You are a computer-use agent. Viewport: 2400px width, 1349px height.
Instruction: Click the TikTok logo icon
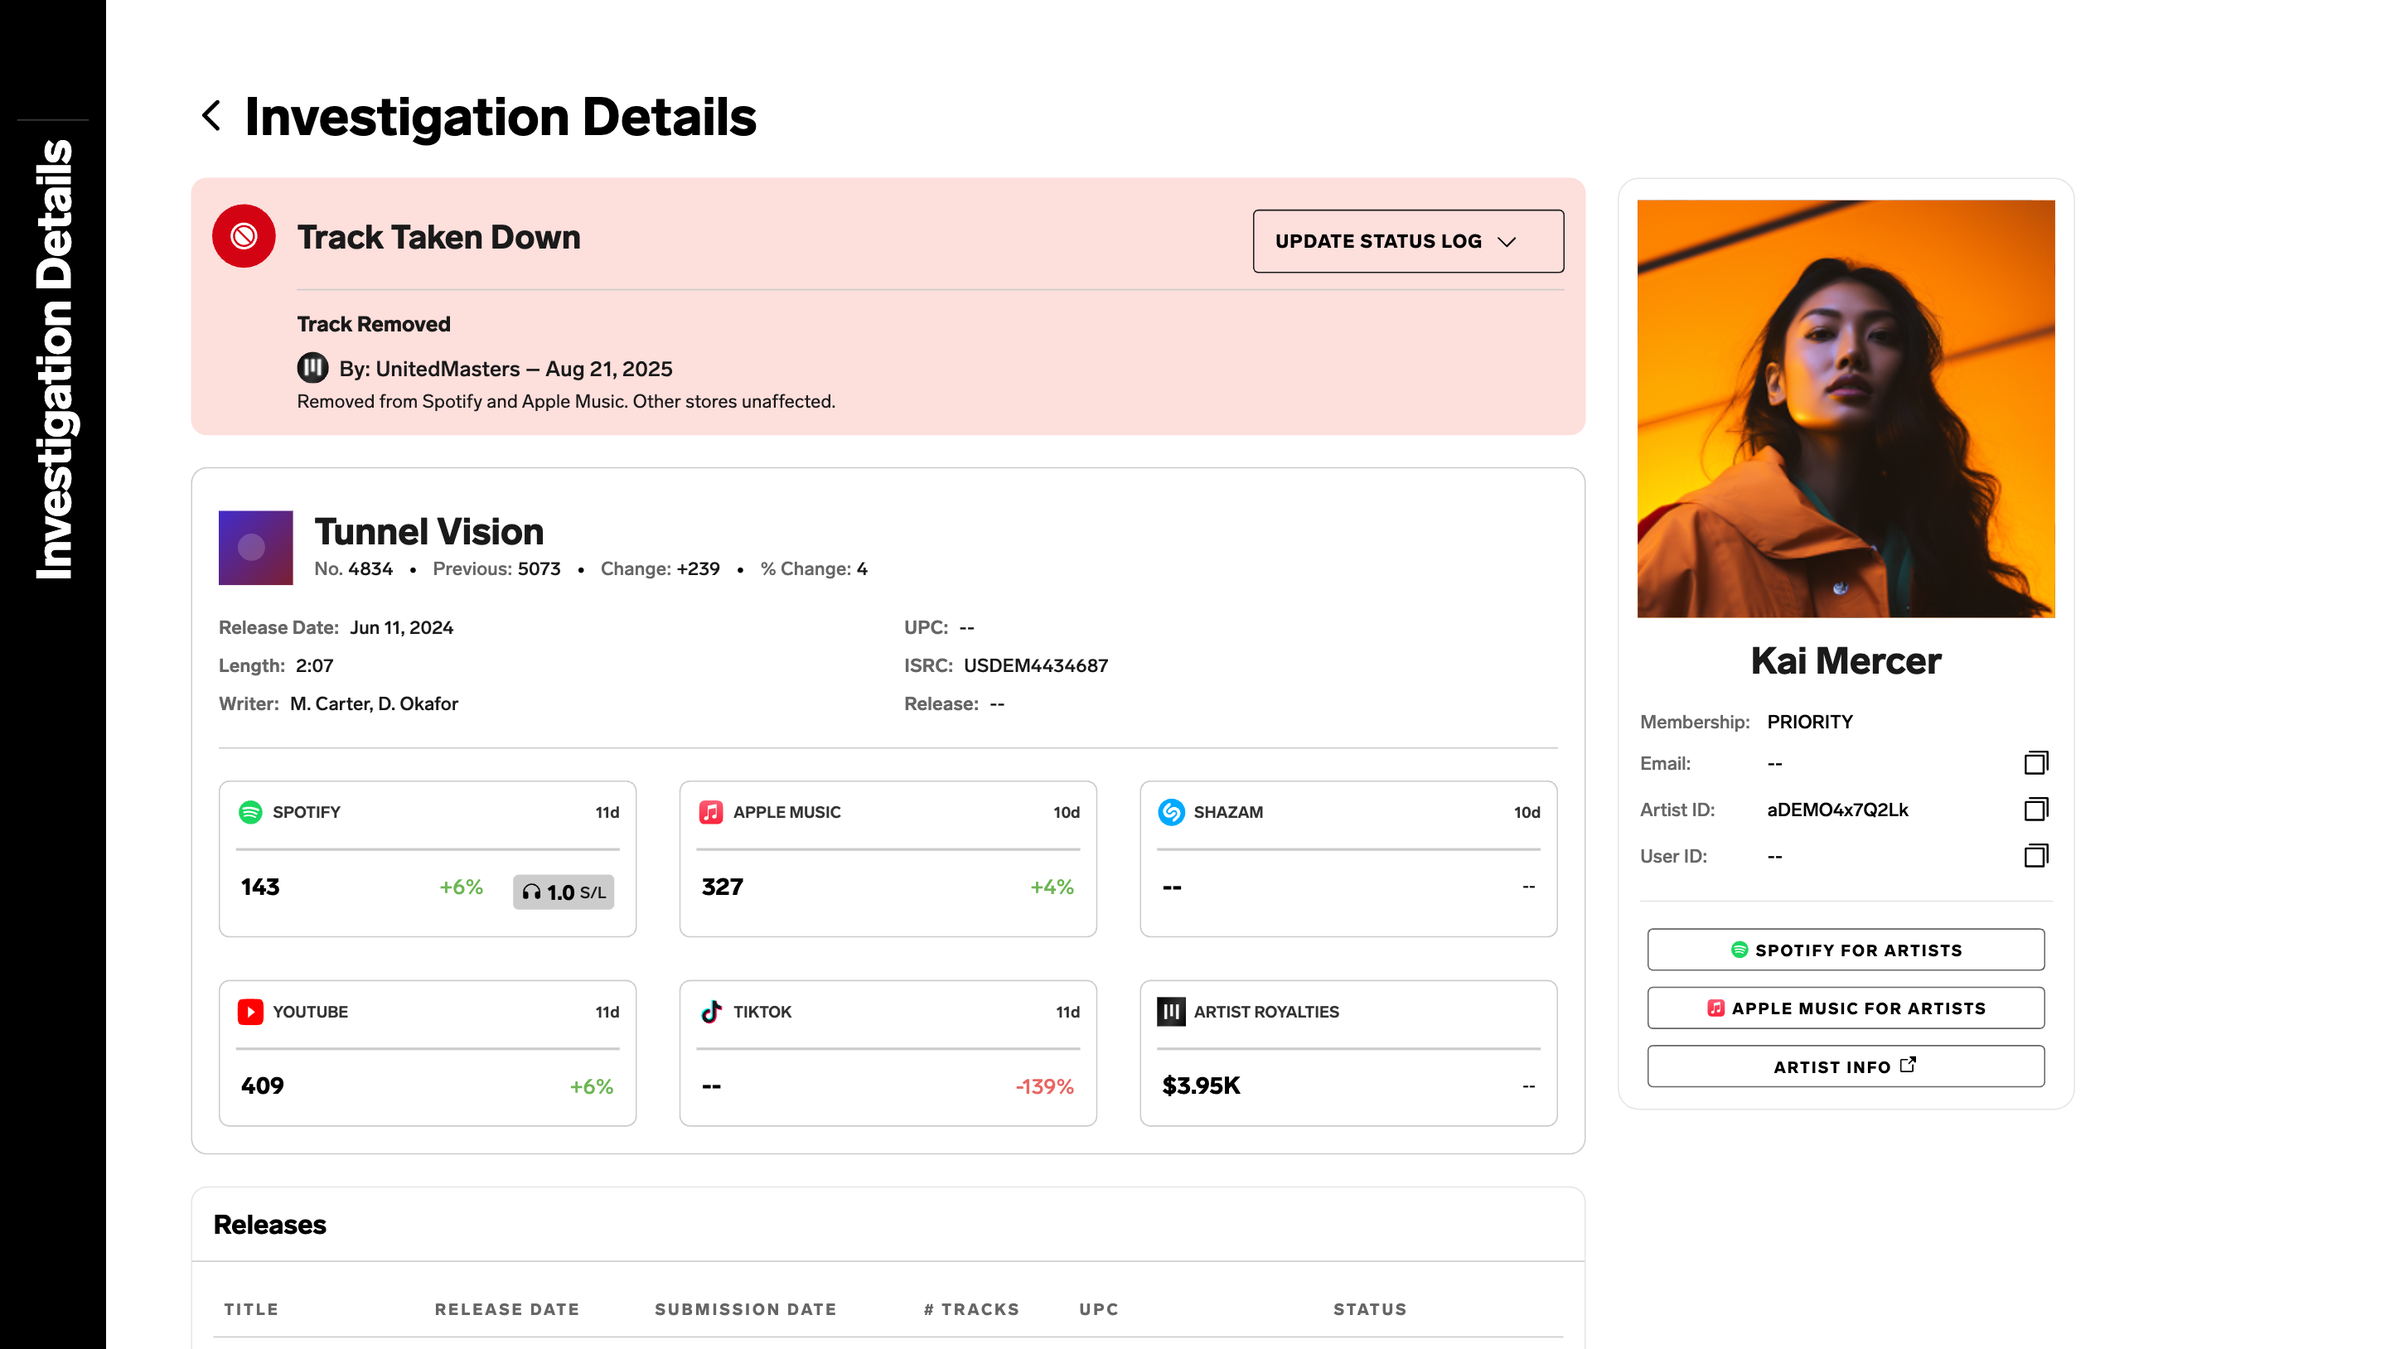[711, 1011]
